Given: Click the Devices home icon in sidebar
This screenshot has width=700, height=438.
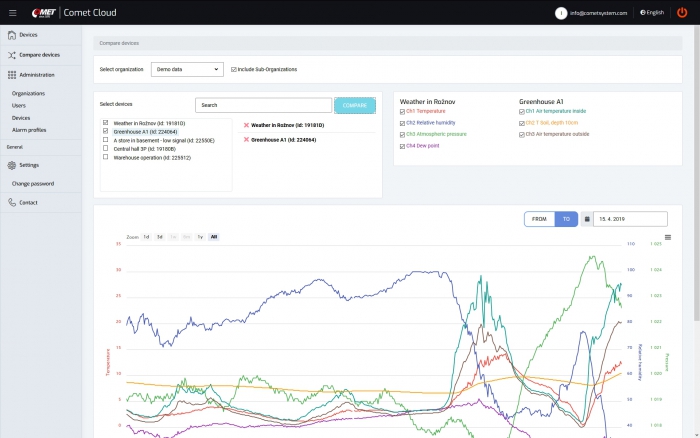Looking at the screenshot, I should [11, 35].
